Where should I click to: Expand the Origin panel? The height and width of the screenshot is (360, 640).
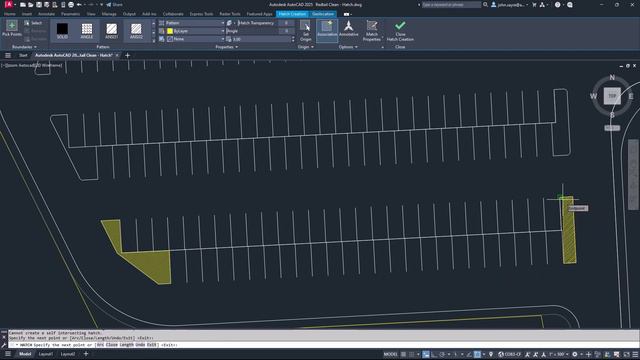[306, 47]
